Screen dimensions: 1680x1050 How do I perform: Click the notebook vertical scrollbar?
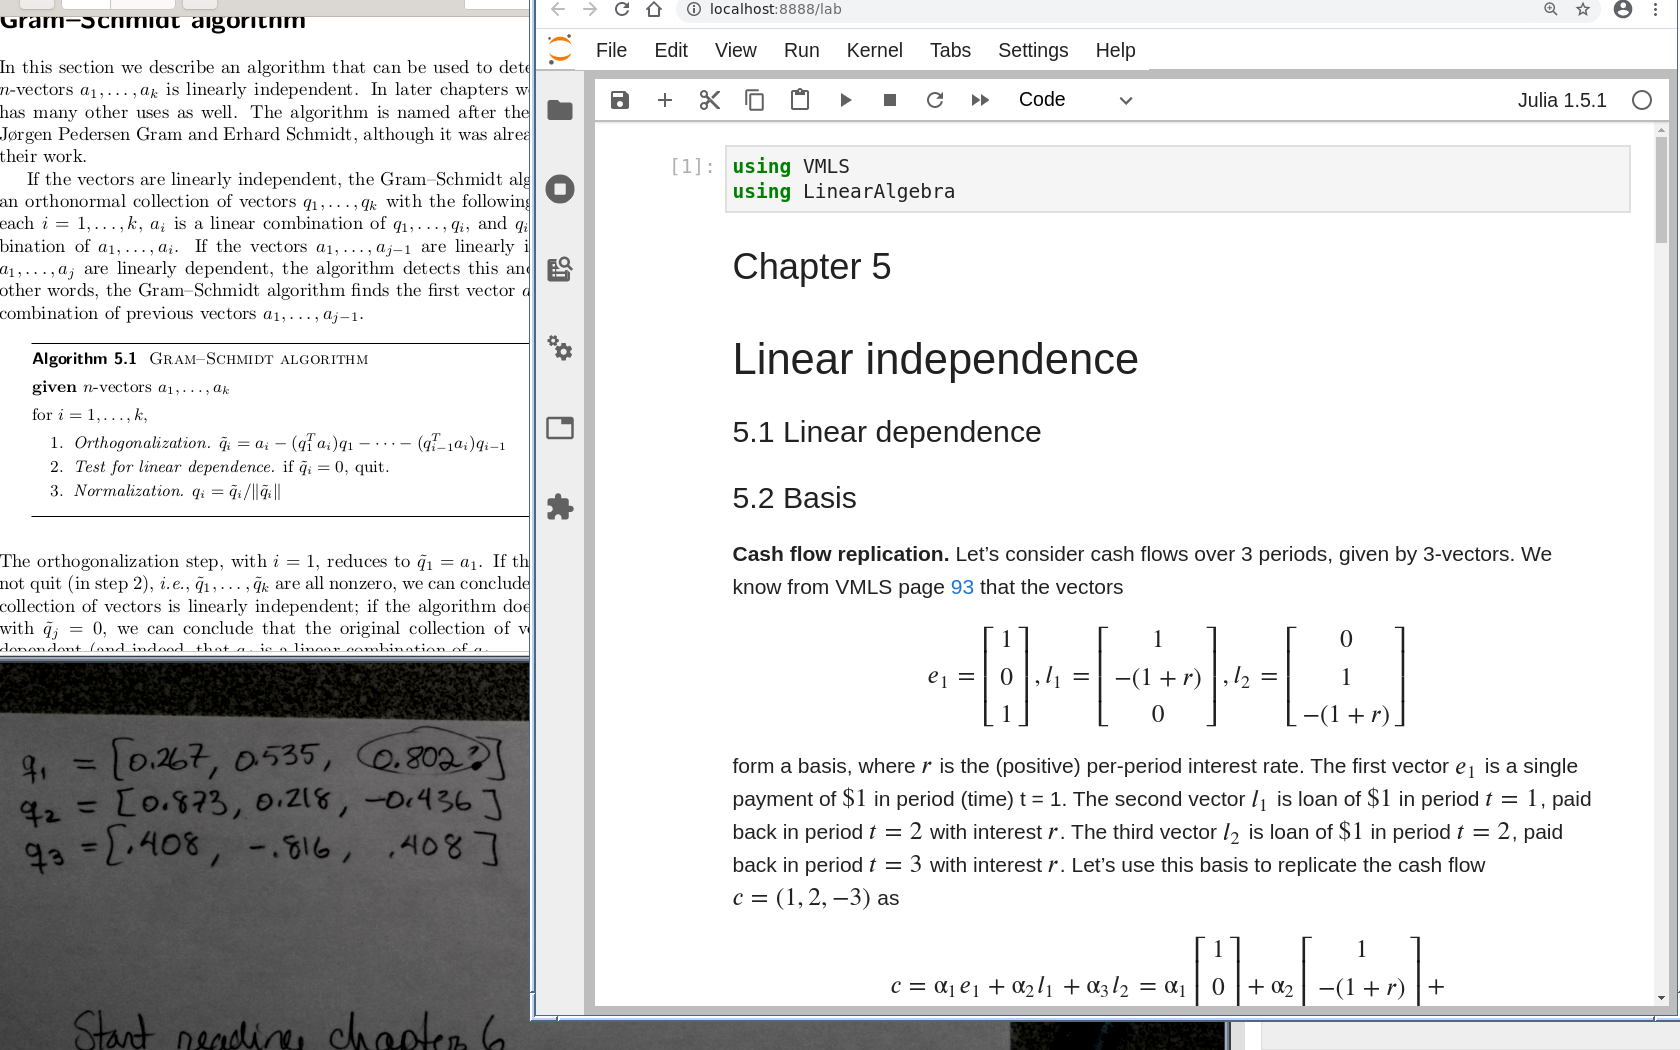tap(1661, 190)
